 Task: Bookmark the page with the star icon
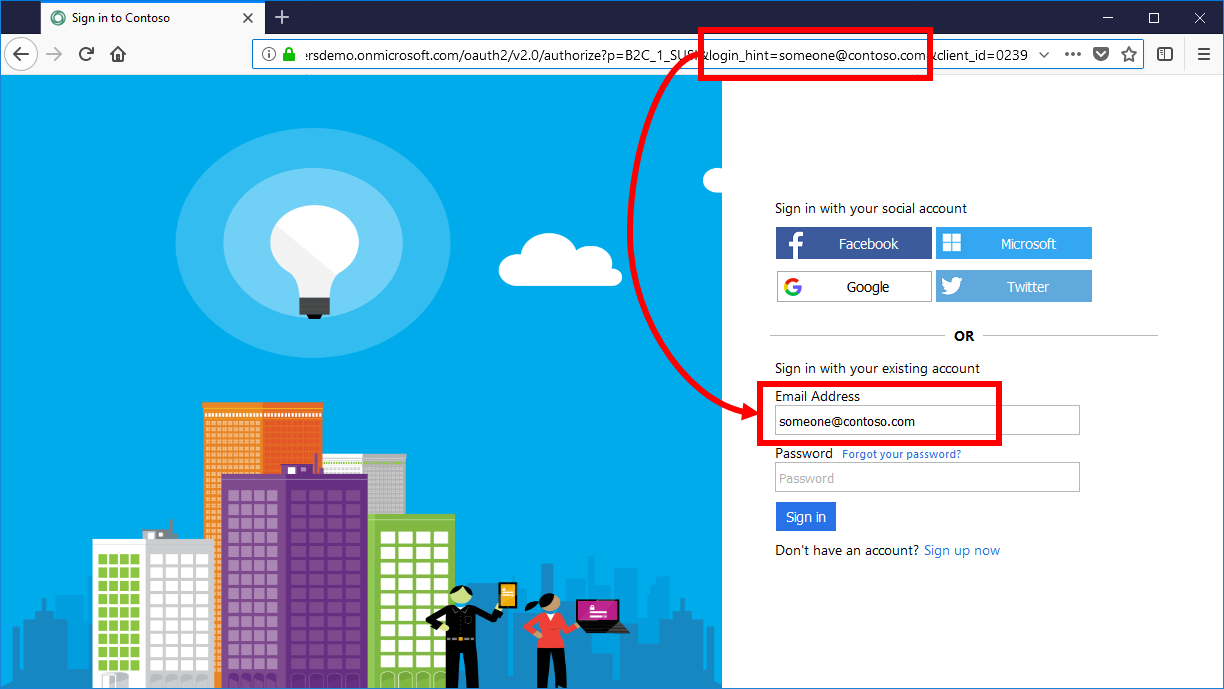pos(1129,54)
